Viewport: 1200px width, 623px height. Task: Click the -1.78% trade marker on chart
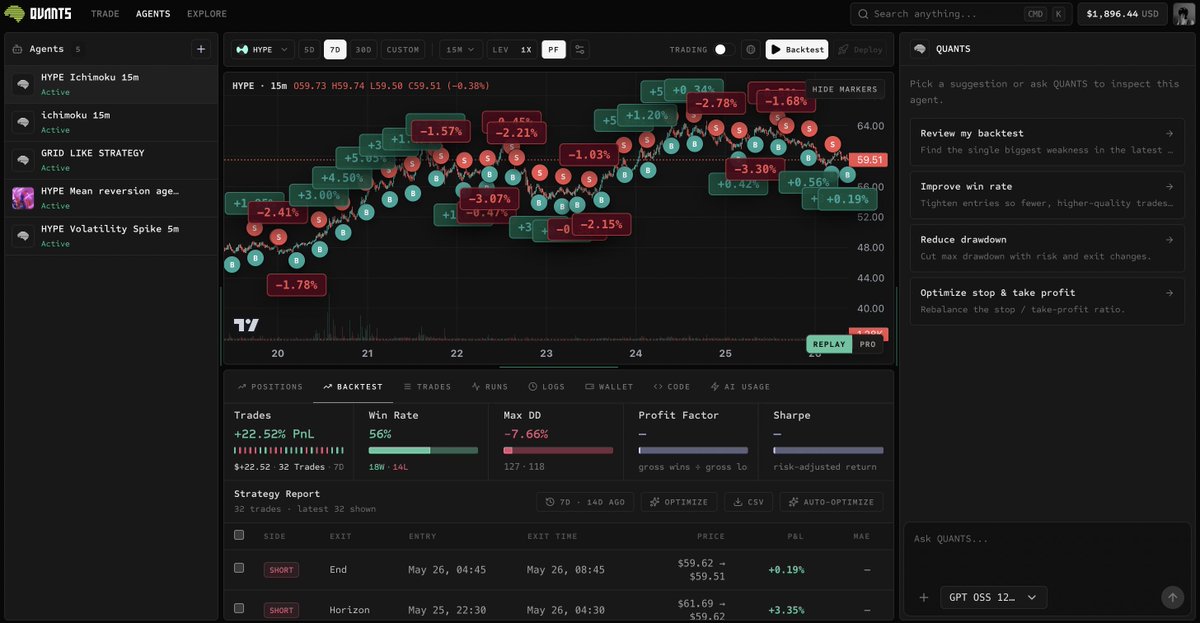coord(296,285)
